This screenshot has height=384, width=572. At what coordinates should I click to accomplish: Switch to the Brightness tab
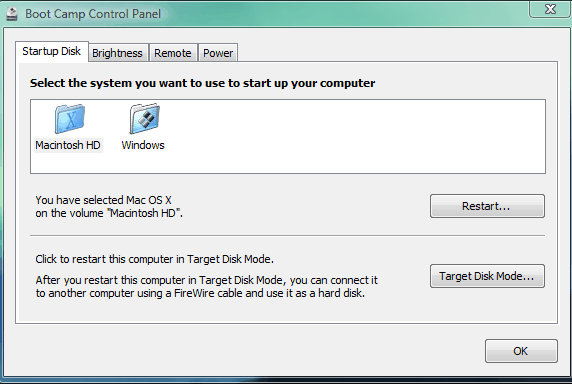click(x=117, y=53)
